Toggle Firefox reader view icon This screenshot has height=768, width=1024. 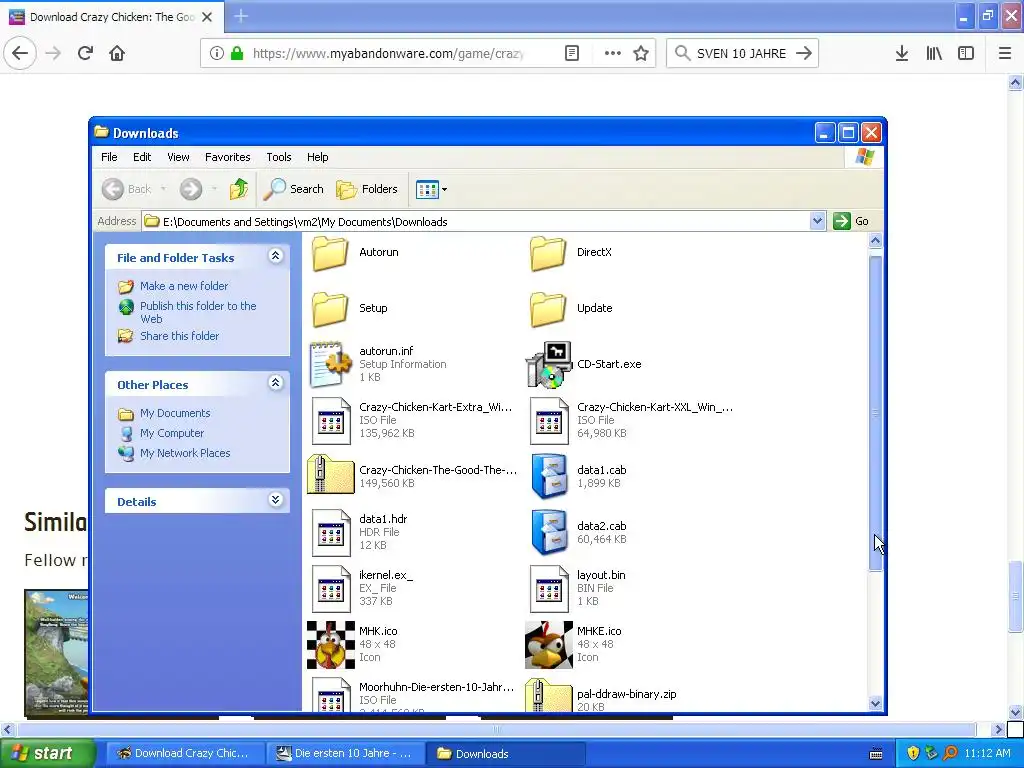(572, 54)
